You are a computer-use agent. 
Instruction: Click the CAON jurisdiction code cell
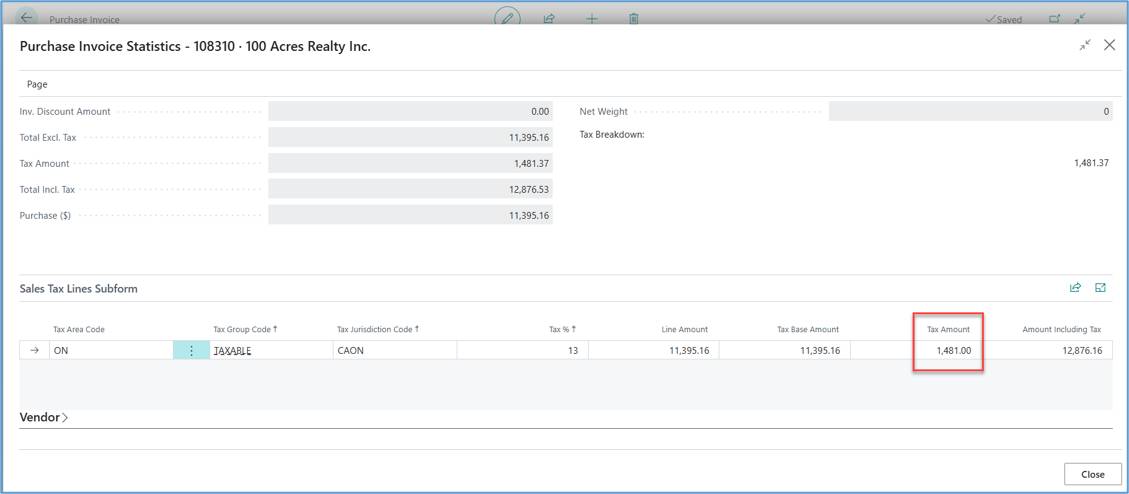[x=394, y=350]
